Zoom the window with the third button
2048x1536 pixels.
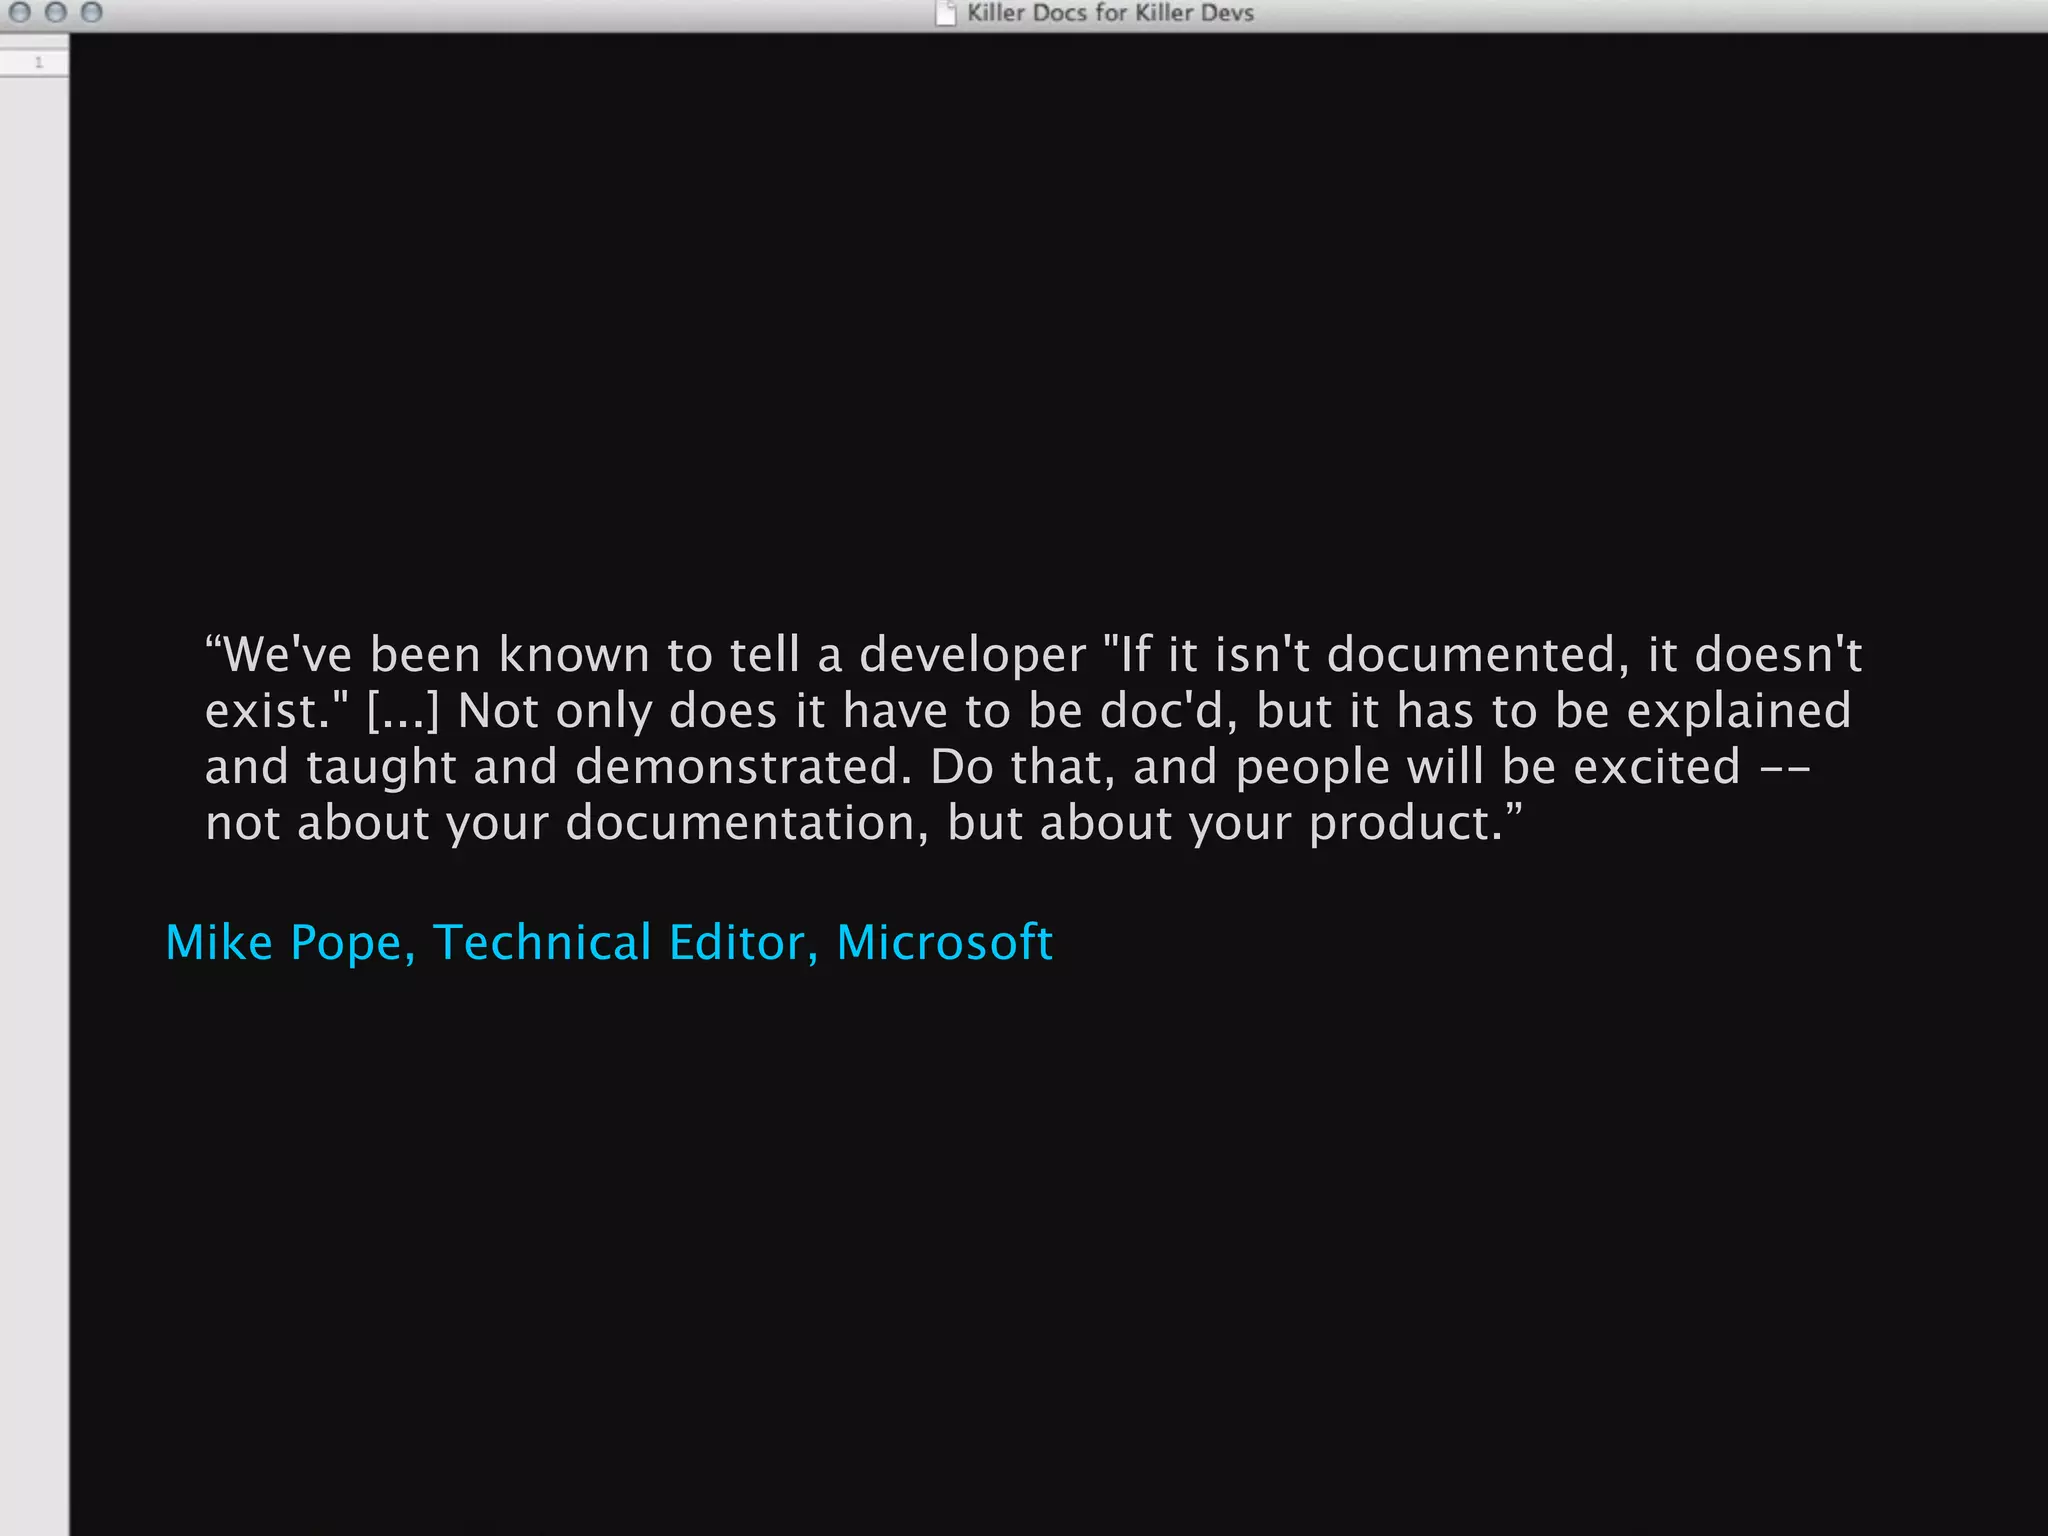pyautogui.click(x=92, y=12)
